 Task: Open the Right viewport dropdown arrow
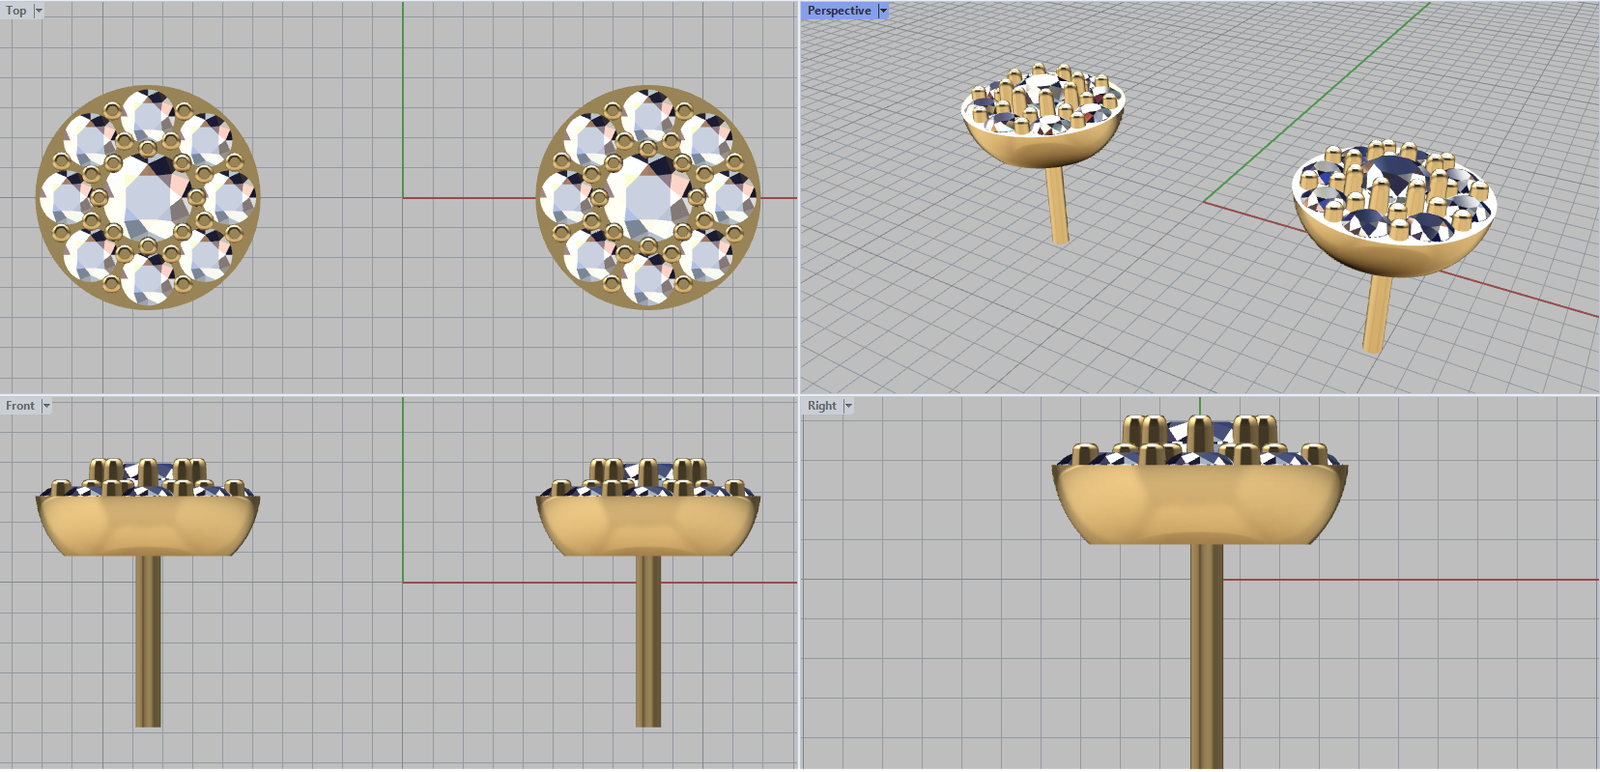tap(848, 406)
